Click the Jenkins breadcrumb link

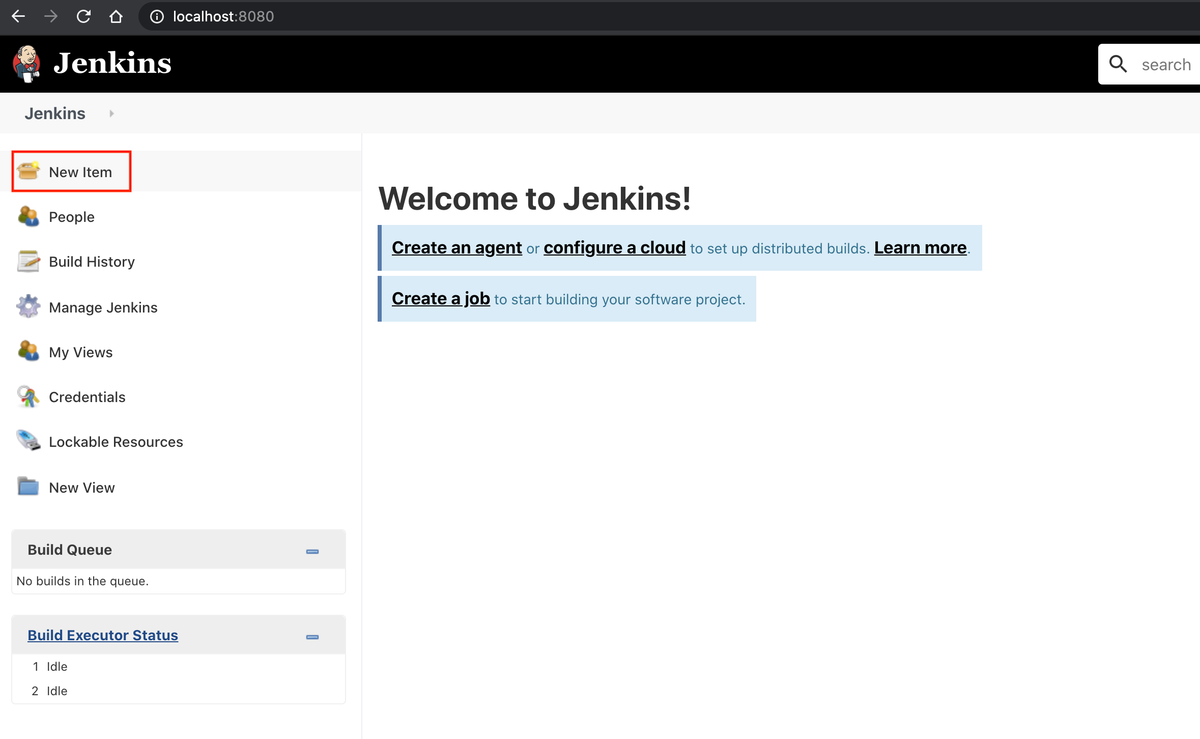click(55, 114)
